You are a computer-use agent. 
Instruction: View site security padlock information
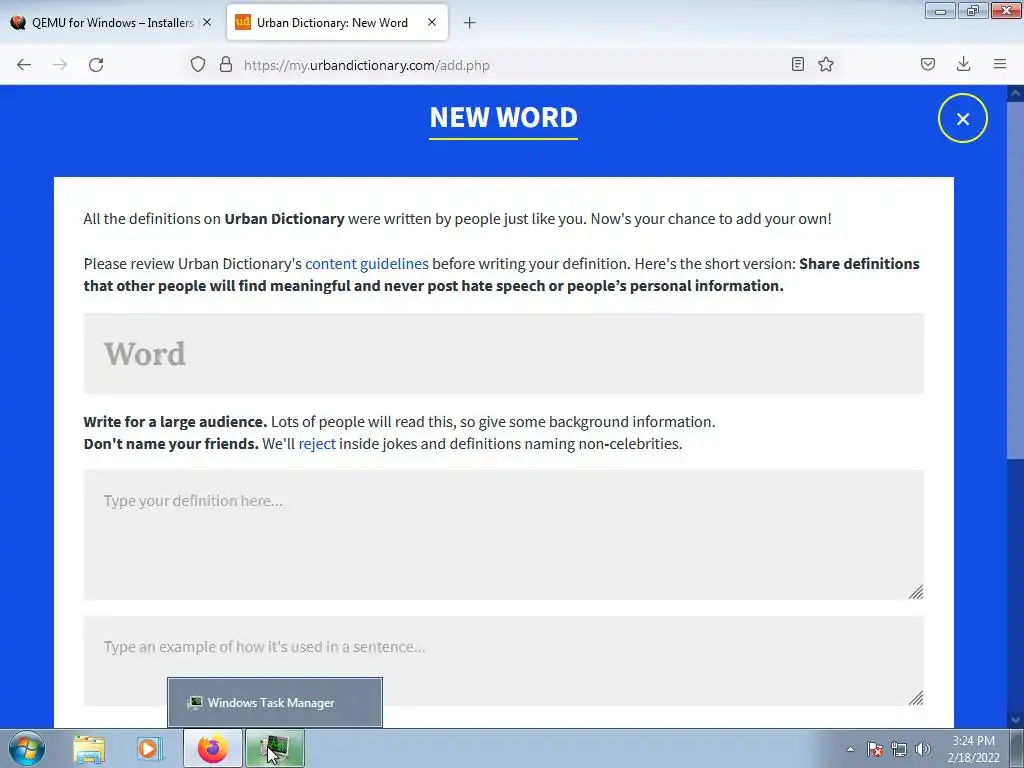[x=226, y=64]
